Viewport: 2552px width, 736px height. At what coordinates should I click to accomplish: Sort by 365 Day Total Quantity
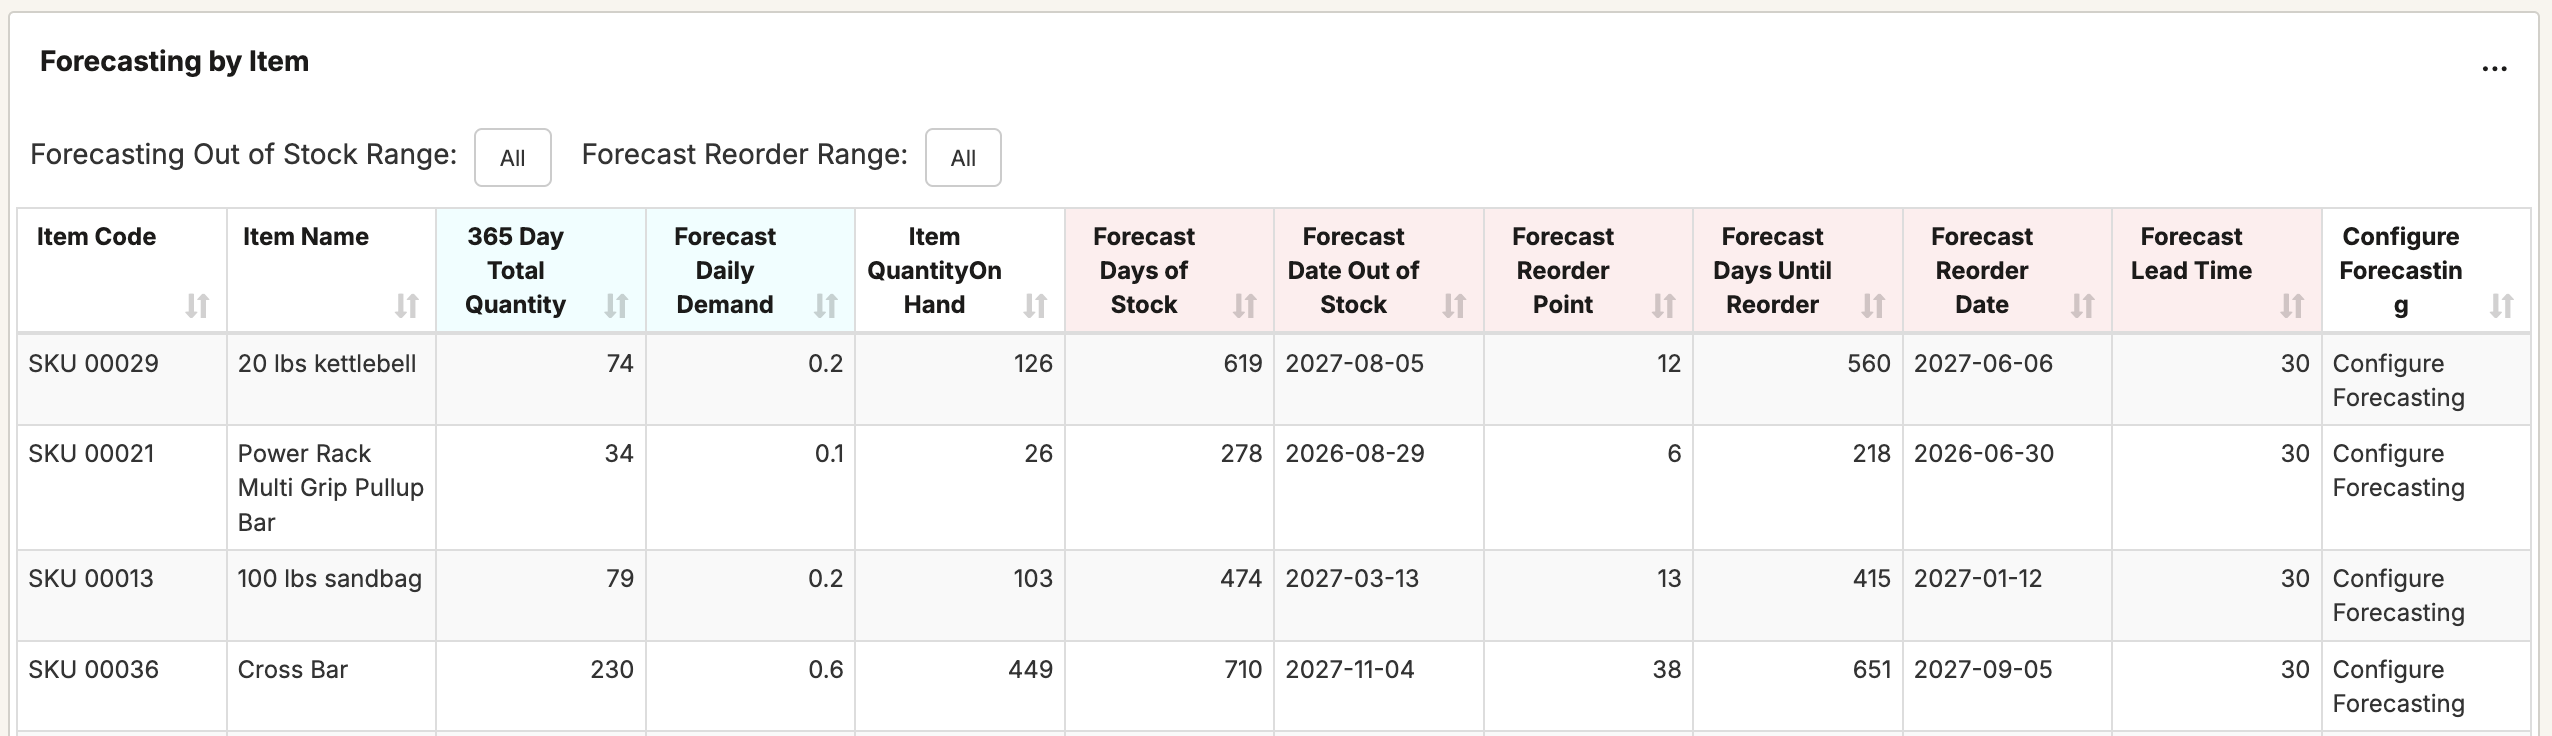[616, 306]
